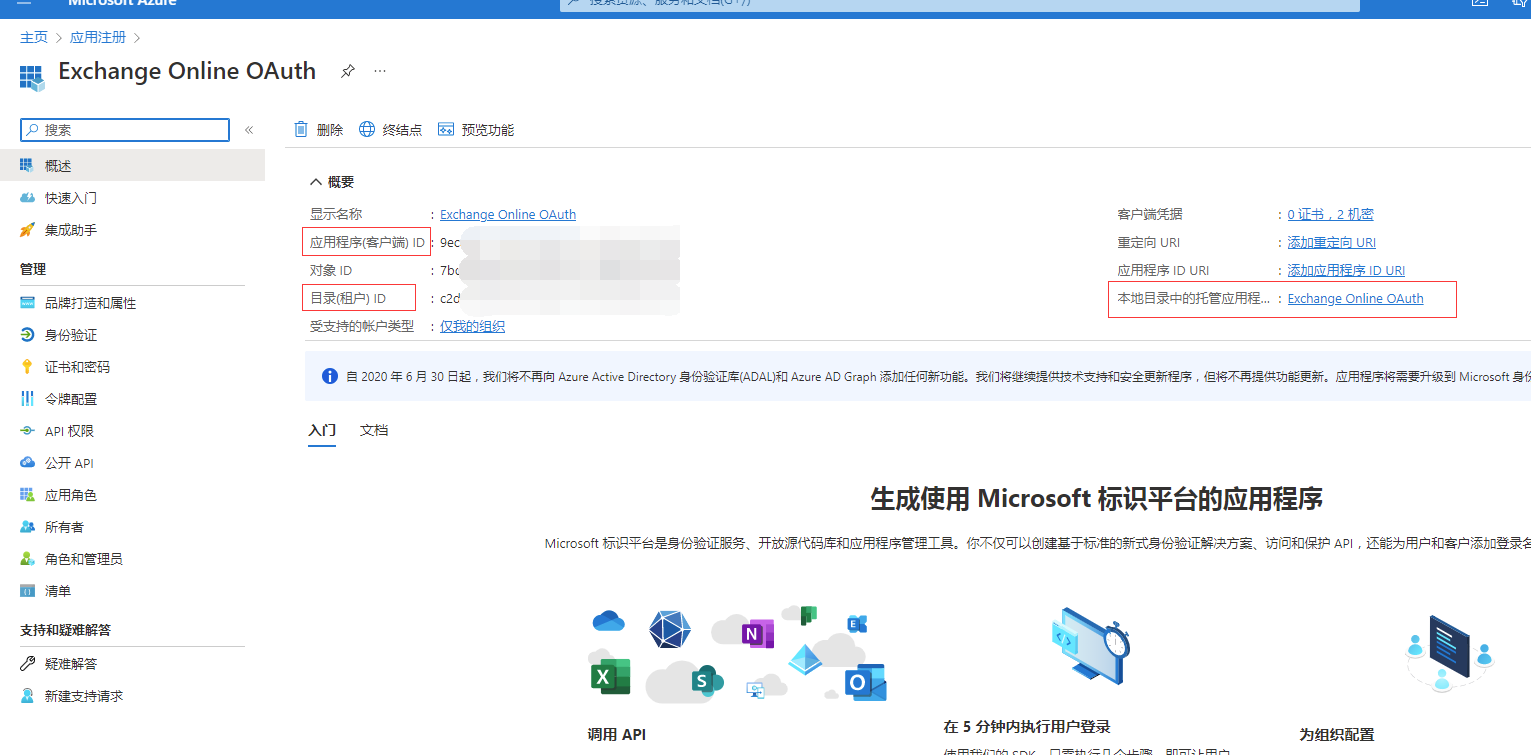The width and height of the screenshot is (1531, 755).
Task: Click the 疑难解答 wrench icon
Action: click(x=27, y=664)
